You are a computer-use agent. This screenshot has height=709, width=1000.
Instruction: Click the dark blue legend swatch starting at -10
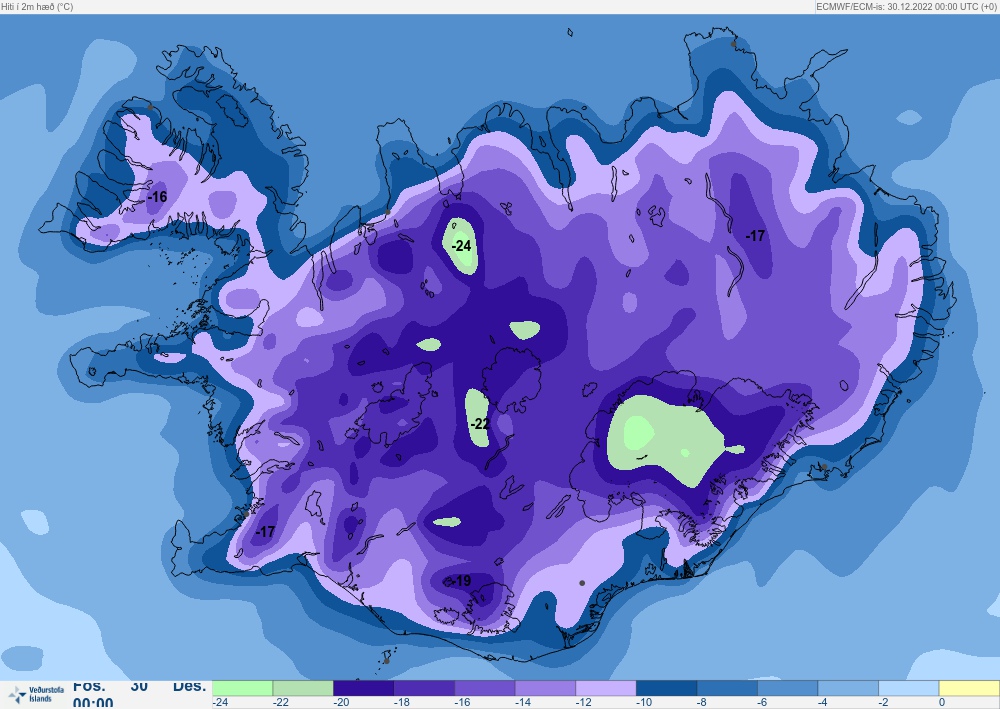click(666, 688)
